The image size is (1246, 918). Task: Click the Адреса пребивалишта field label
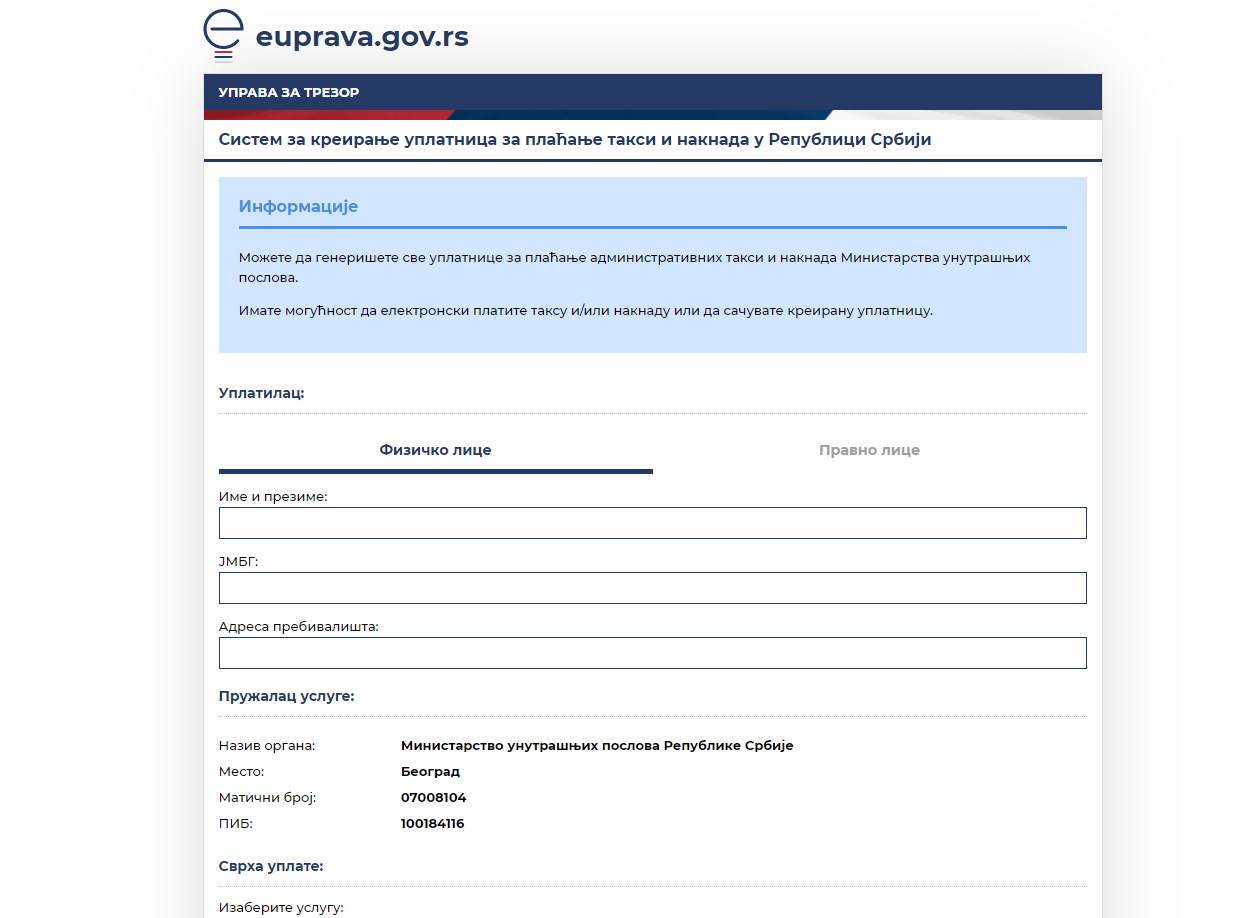(299, 627)
